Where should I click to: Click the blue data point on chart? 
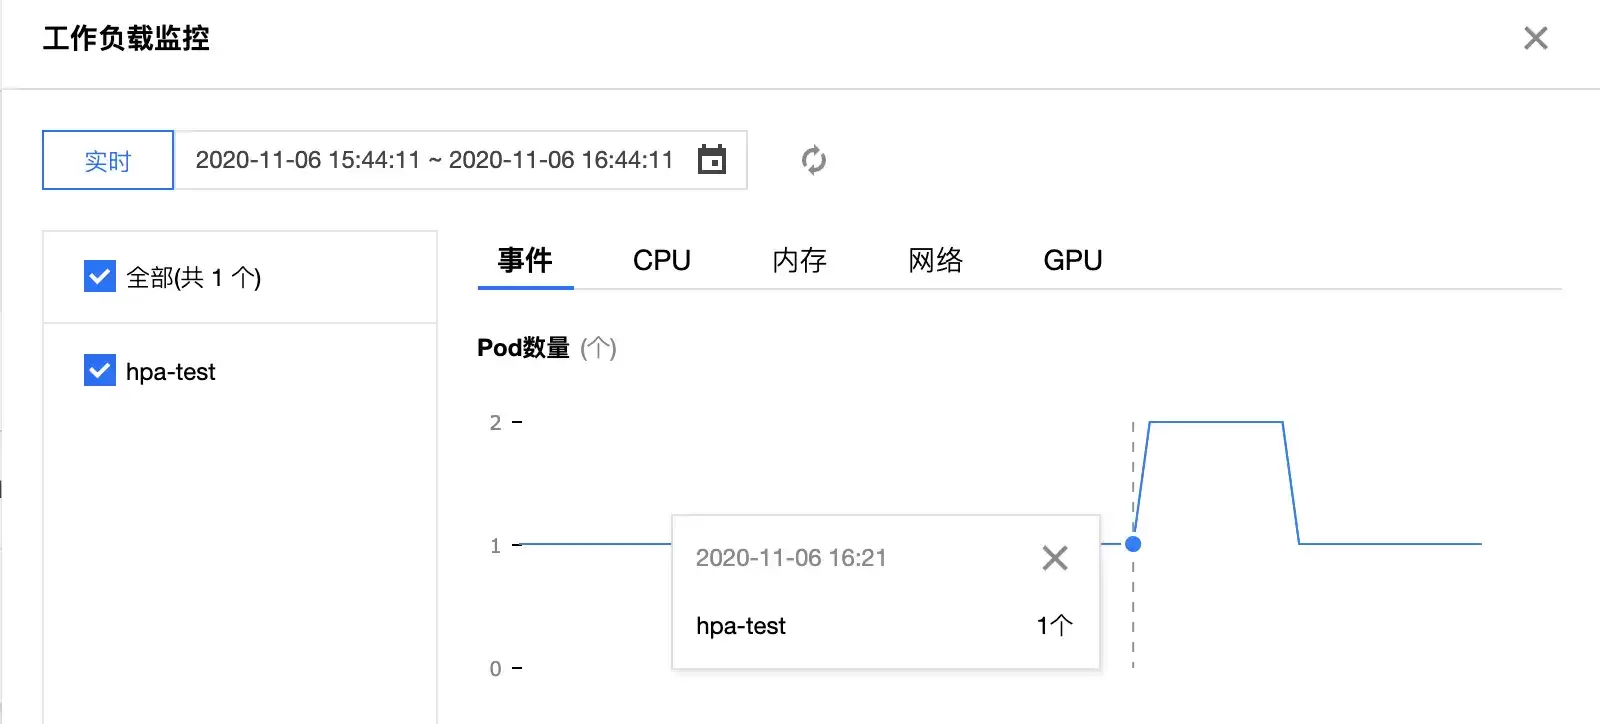click(x=1133, y=544)
